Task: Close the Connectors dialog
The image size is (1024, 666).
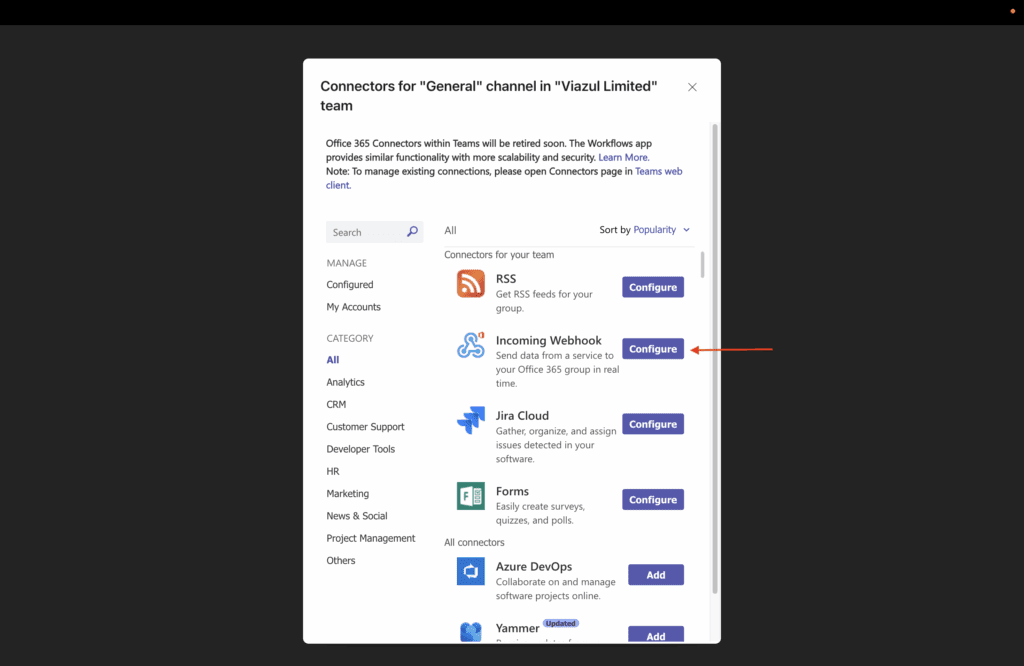Action: pos(692,87)
